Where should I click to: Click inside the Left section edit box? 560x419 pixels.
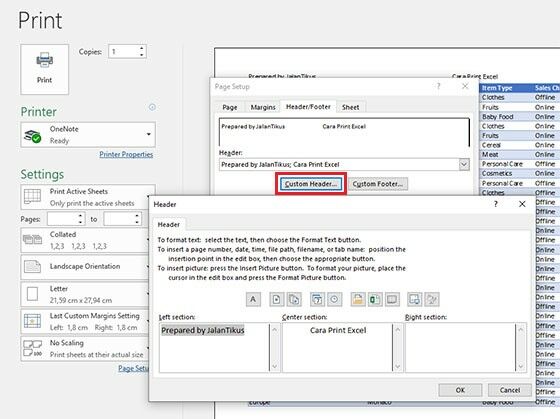tap(215, 348)
